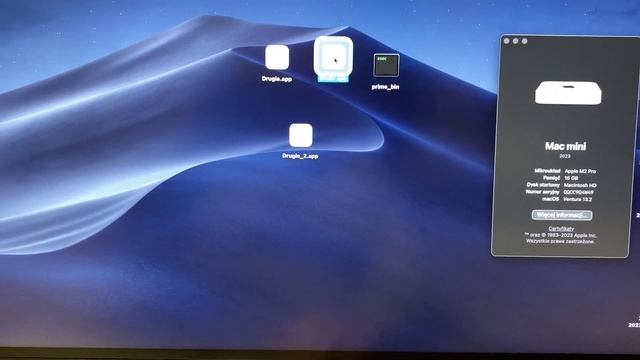Click the 'Mikroukład' label
640x360 pixels.
547,171
